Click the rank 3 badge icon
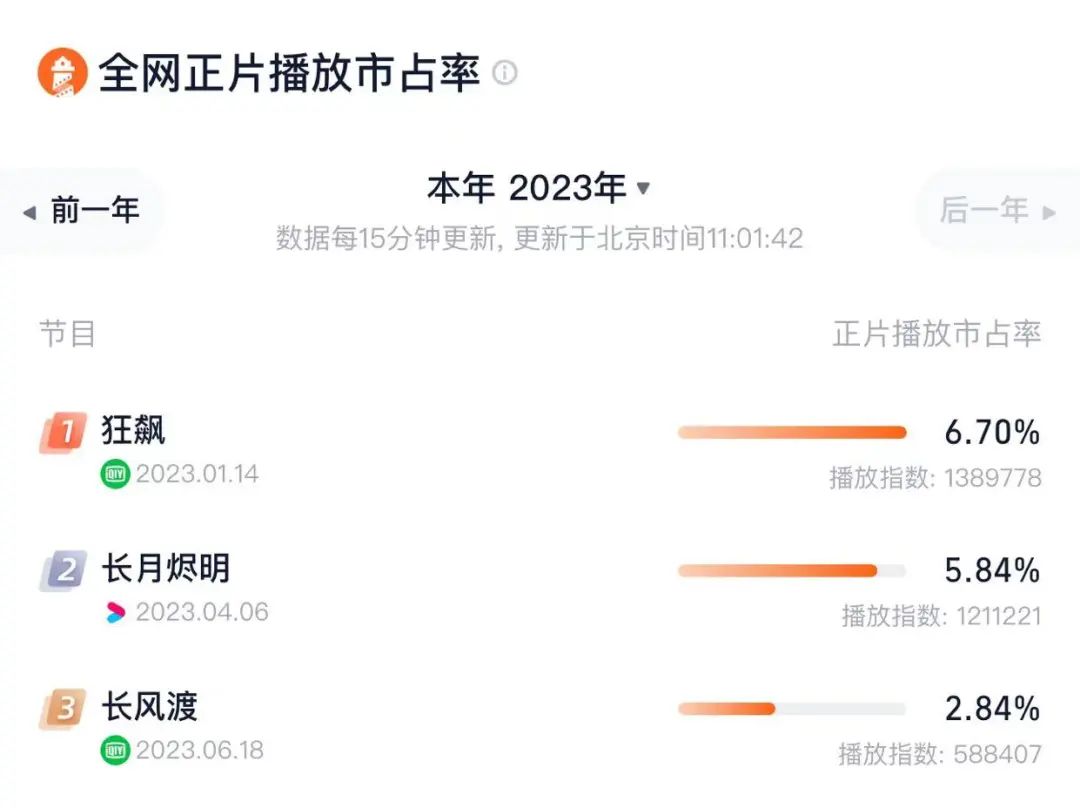Image resolution: width=1080 pixels, height=808 pixels. [x=64, y=710]
